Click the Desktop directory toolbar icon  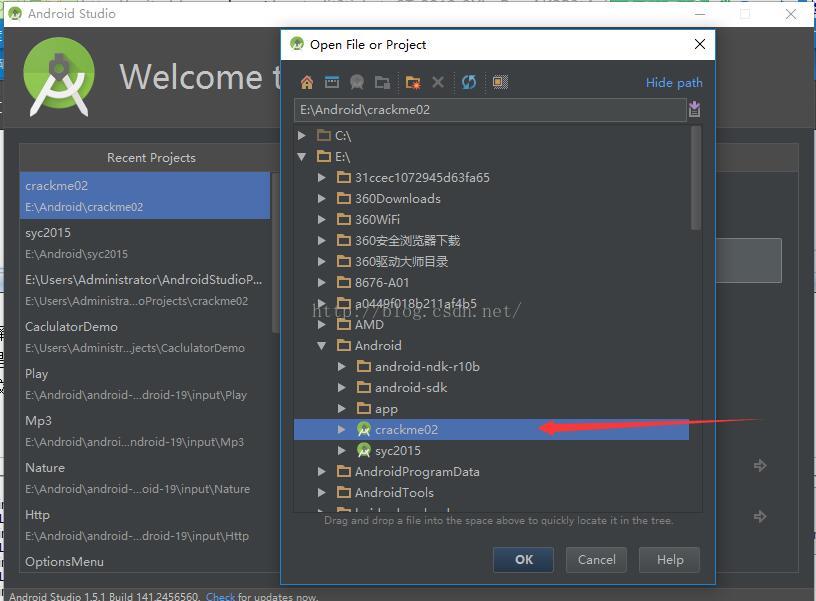(x=332, y=83)
